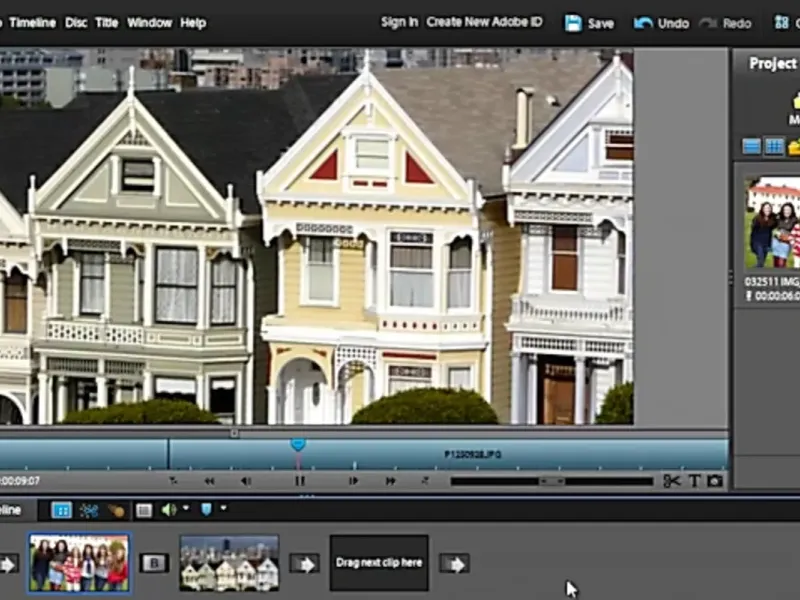Screen dimensions: 800x600
Task: Click the Properties panel icon
Action: pyautogui.click(x=144, y=510)
